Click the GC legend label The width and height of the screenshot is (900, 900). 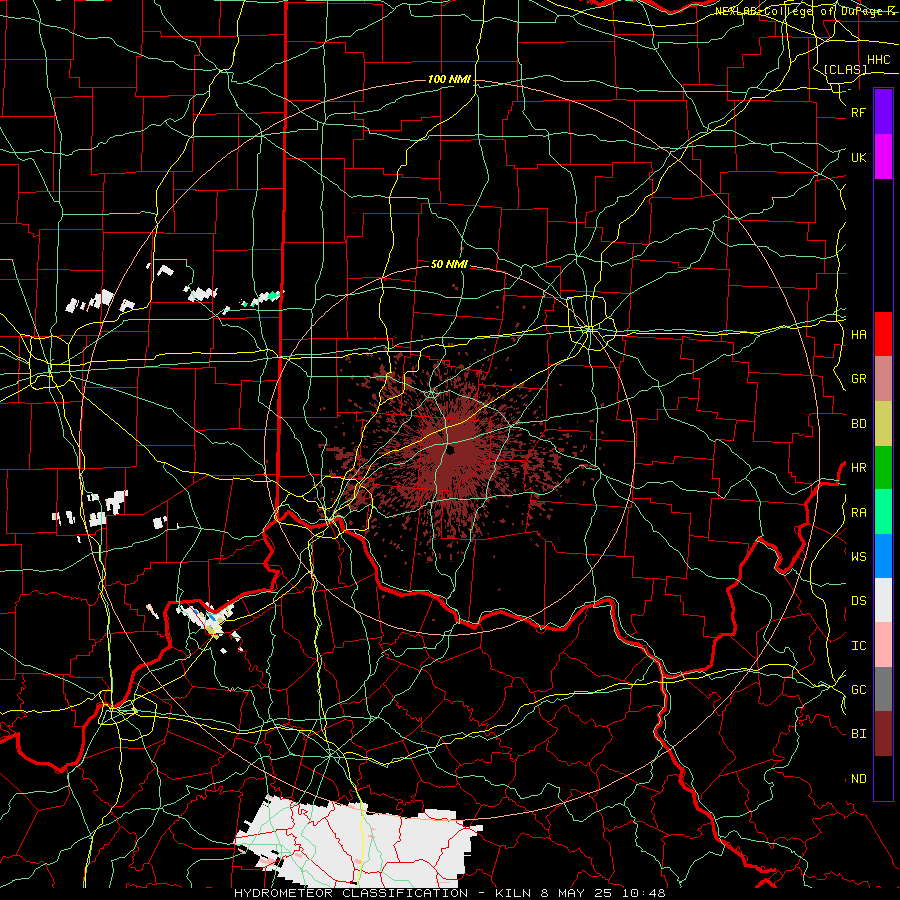tap(858, 689)
